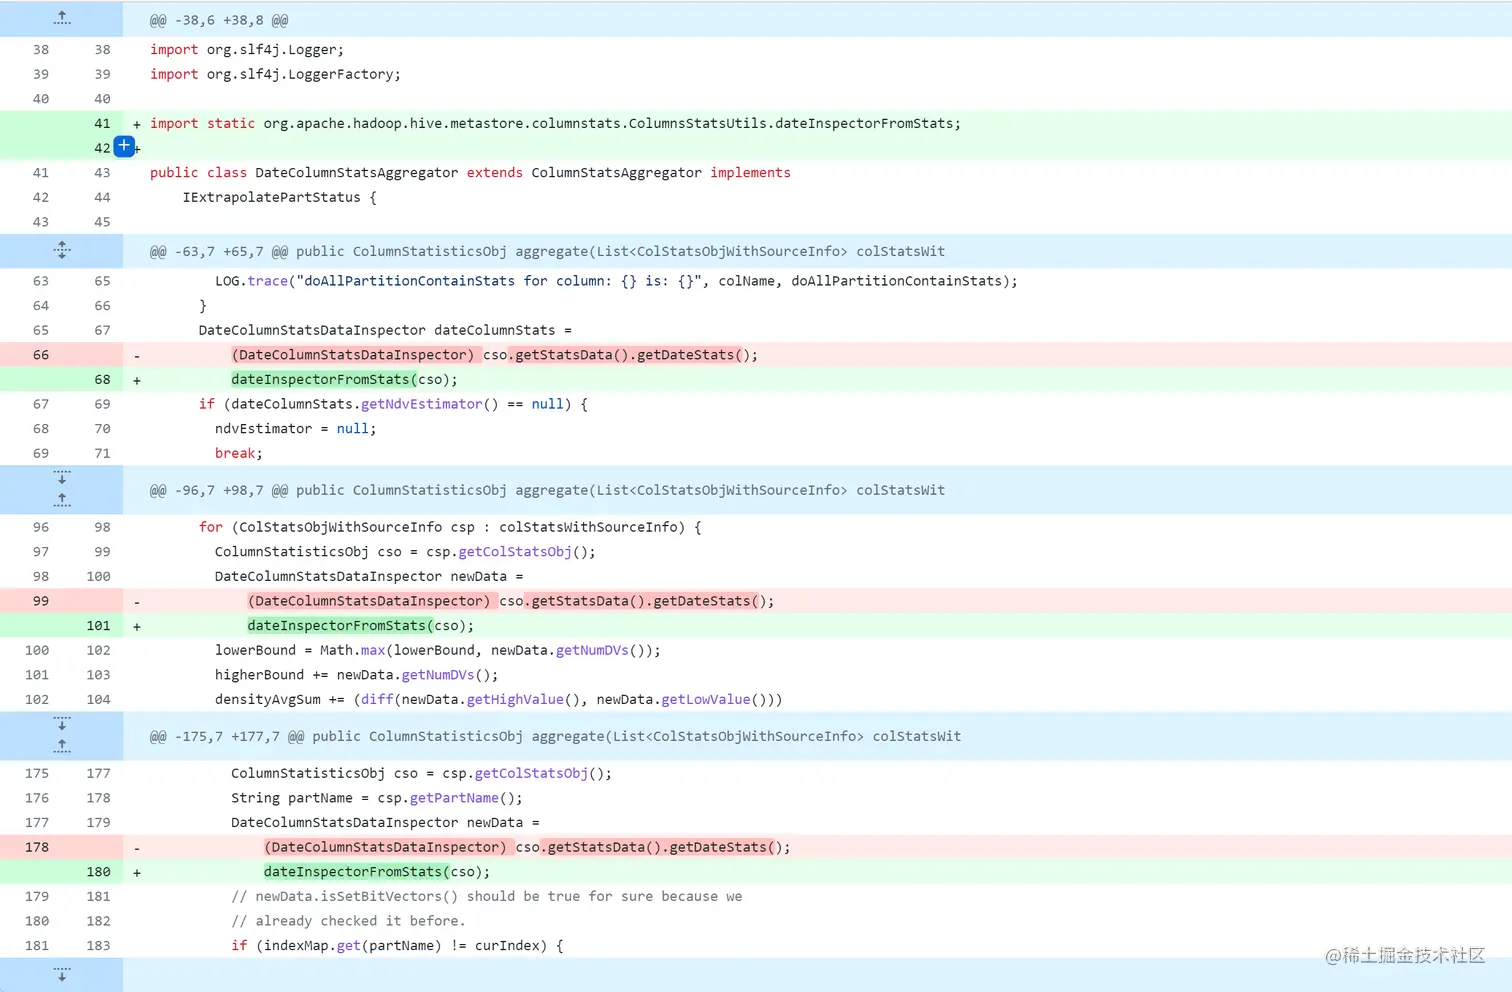Click the LOG.trace doAllPartitionContainStats line
Screen dimensions: 1512x992
(x=616, y=281)
